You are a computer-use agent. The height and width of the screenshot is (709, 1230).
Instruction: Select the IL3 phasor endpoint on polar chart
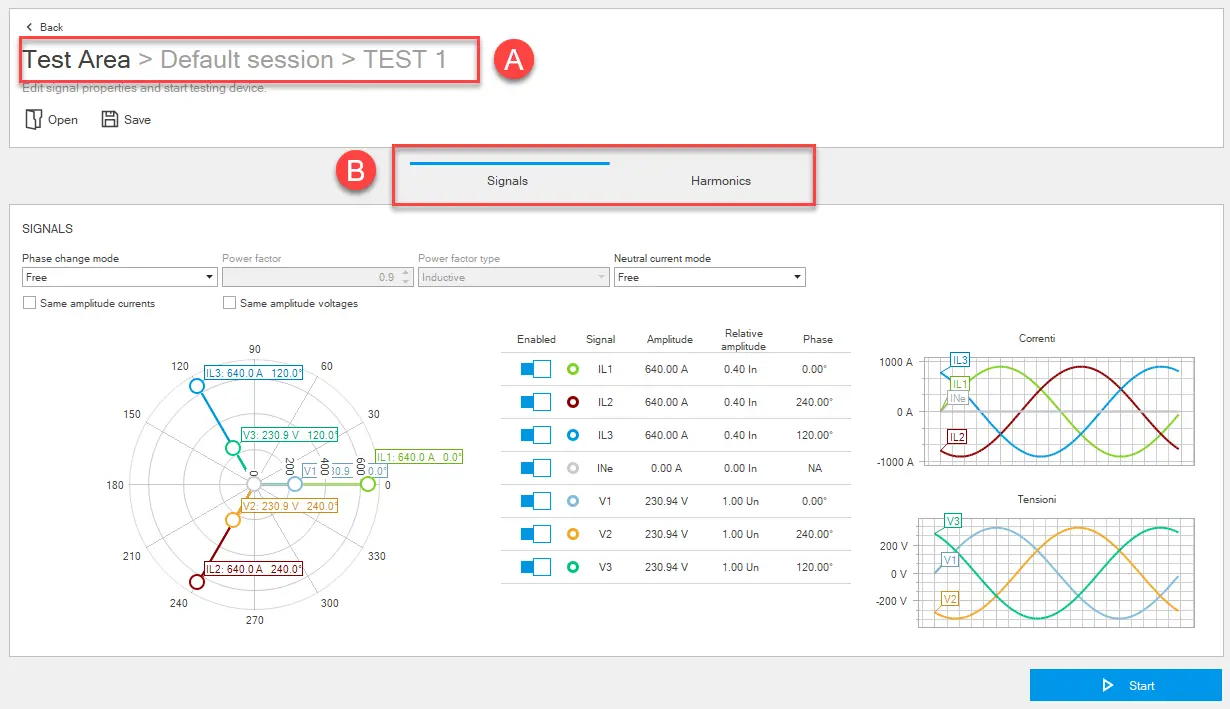click(196, 386)
